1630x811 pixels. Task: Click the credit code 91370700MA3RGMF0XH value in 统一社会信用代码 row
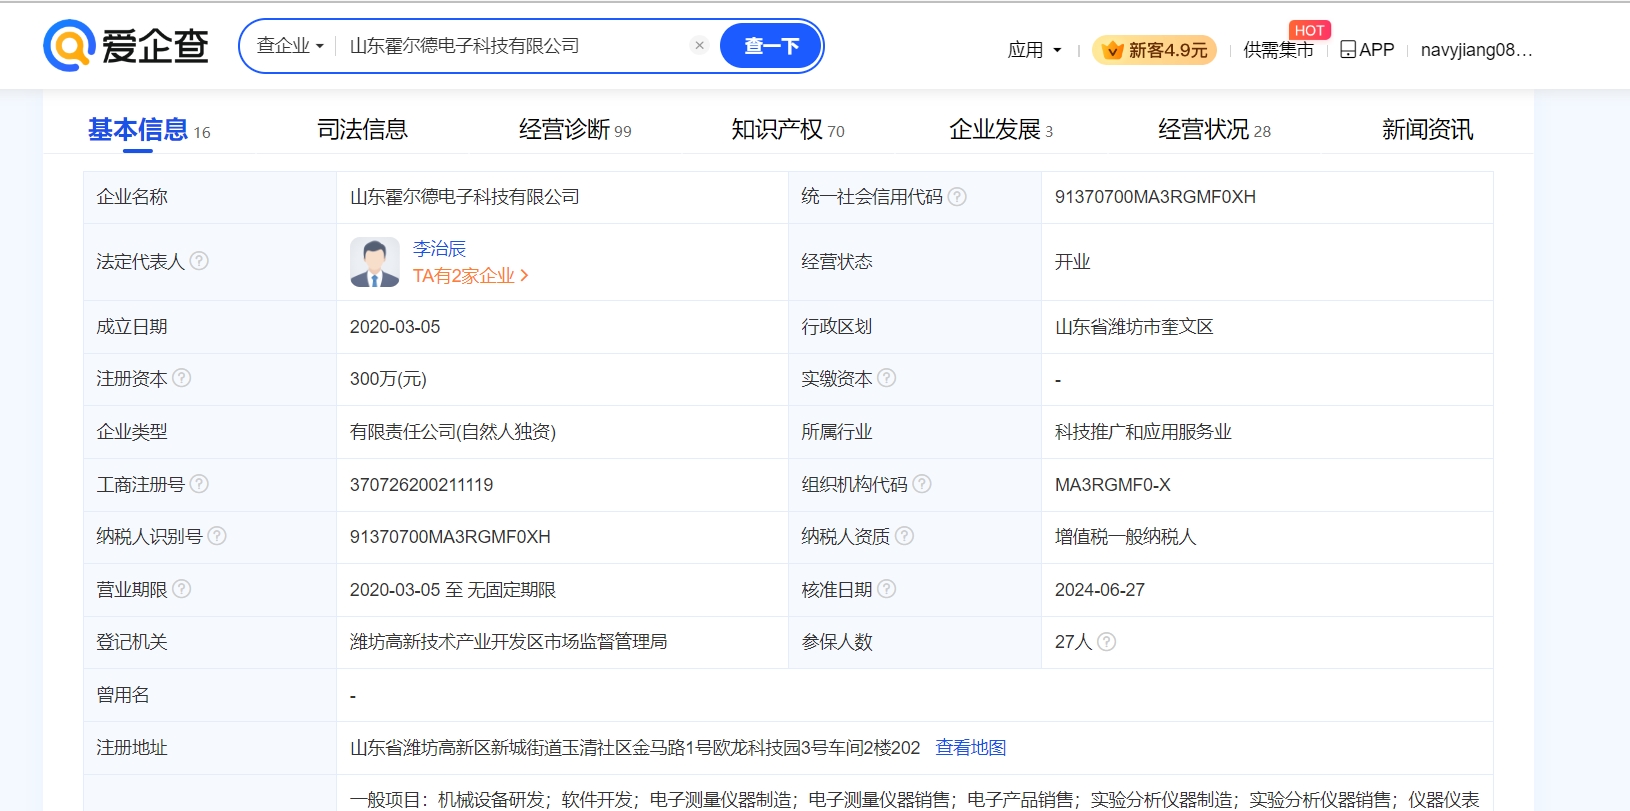tap(1155, 197)
